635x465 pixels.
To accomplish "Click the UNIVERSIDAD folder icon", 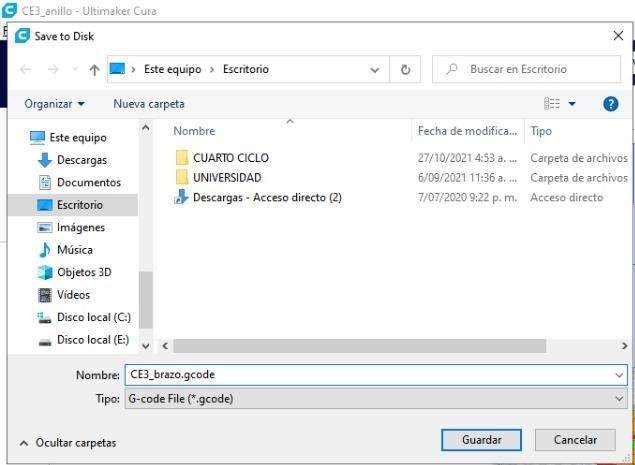I will (182, 178).
